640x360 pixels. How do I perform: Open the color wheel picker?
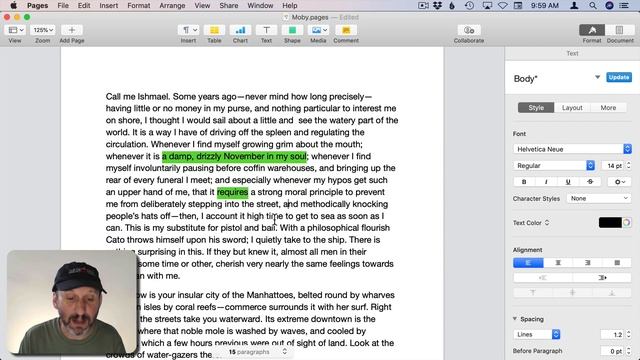click(x=627, y=222)
